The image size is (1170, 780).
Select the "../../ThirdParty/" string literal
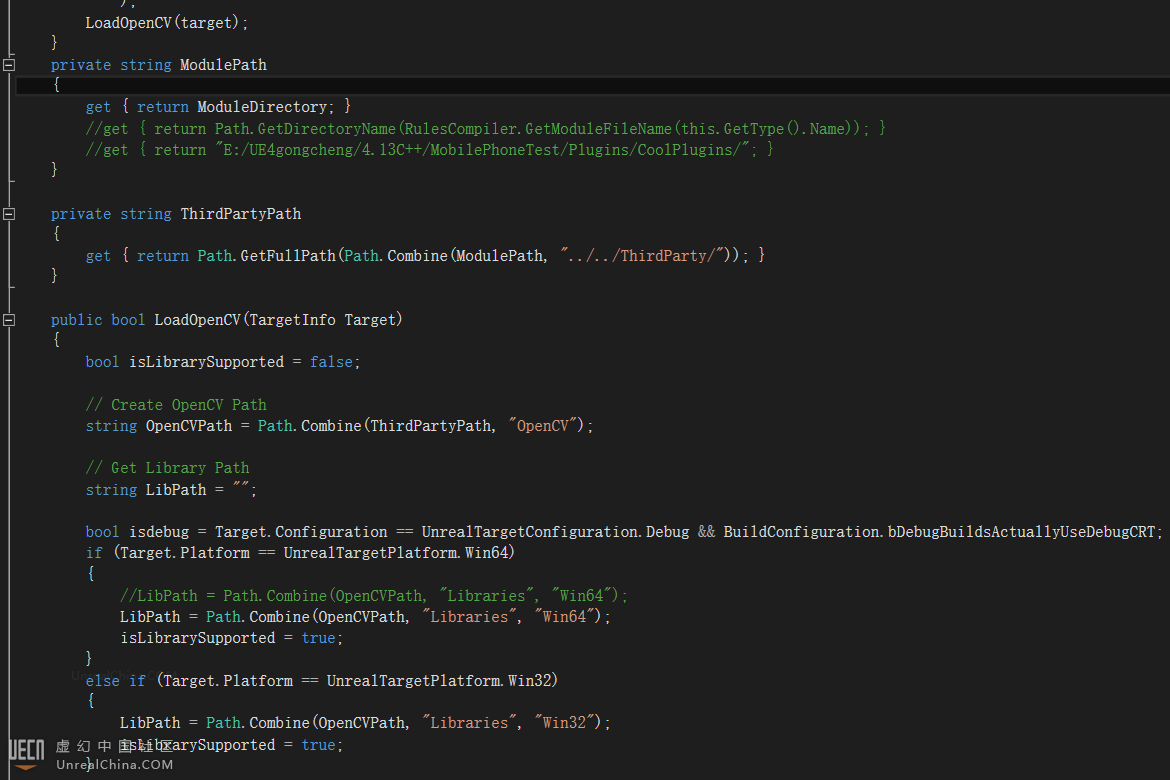pos(640,256)
